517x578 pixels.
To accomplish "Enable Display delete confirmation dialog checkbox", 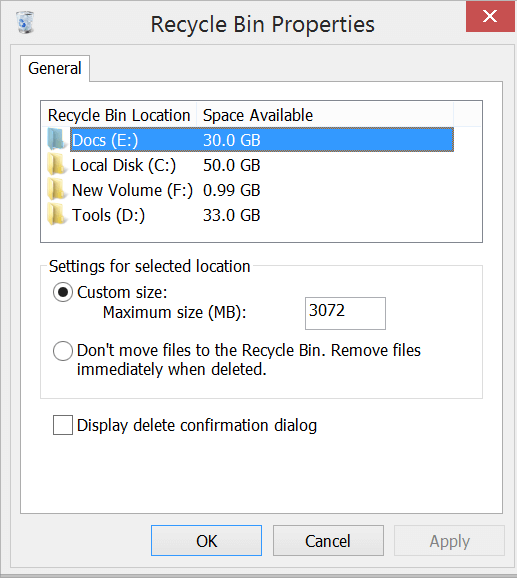I will coord(63,425).
